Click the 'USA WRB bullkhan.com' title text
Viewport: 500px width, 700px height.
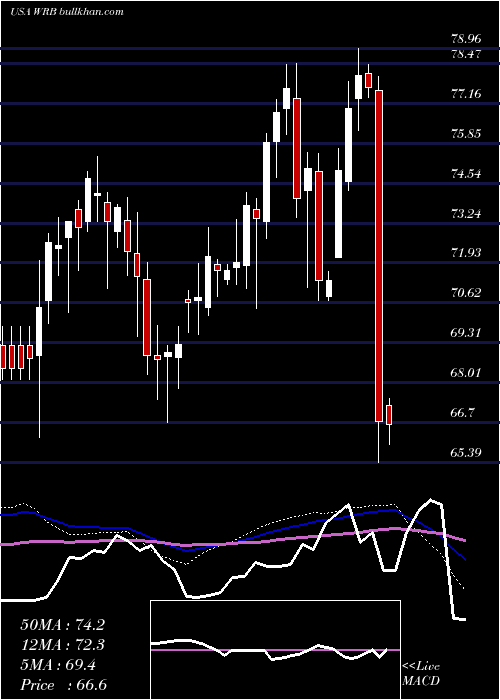(67, 12)
